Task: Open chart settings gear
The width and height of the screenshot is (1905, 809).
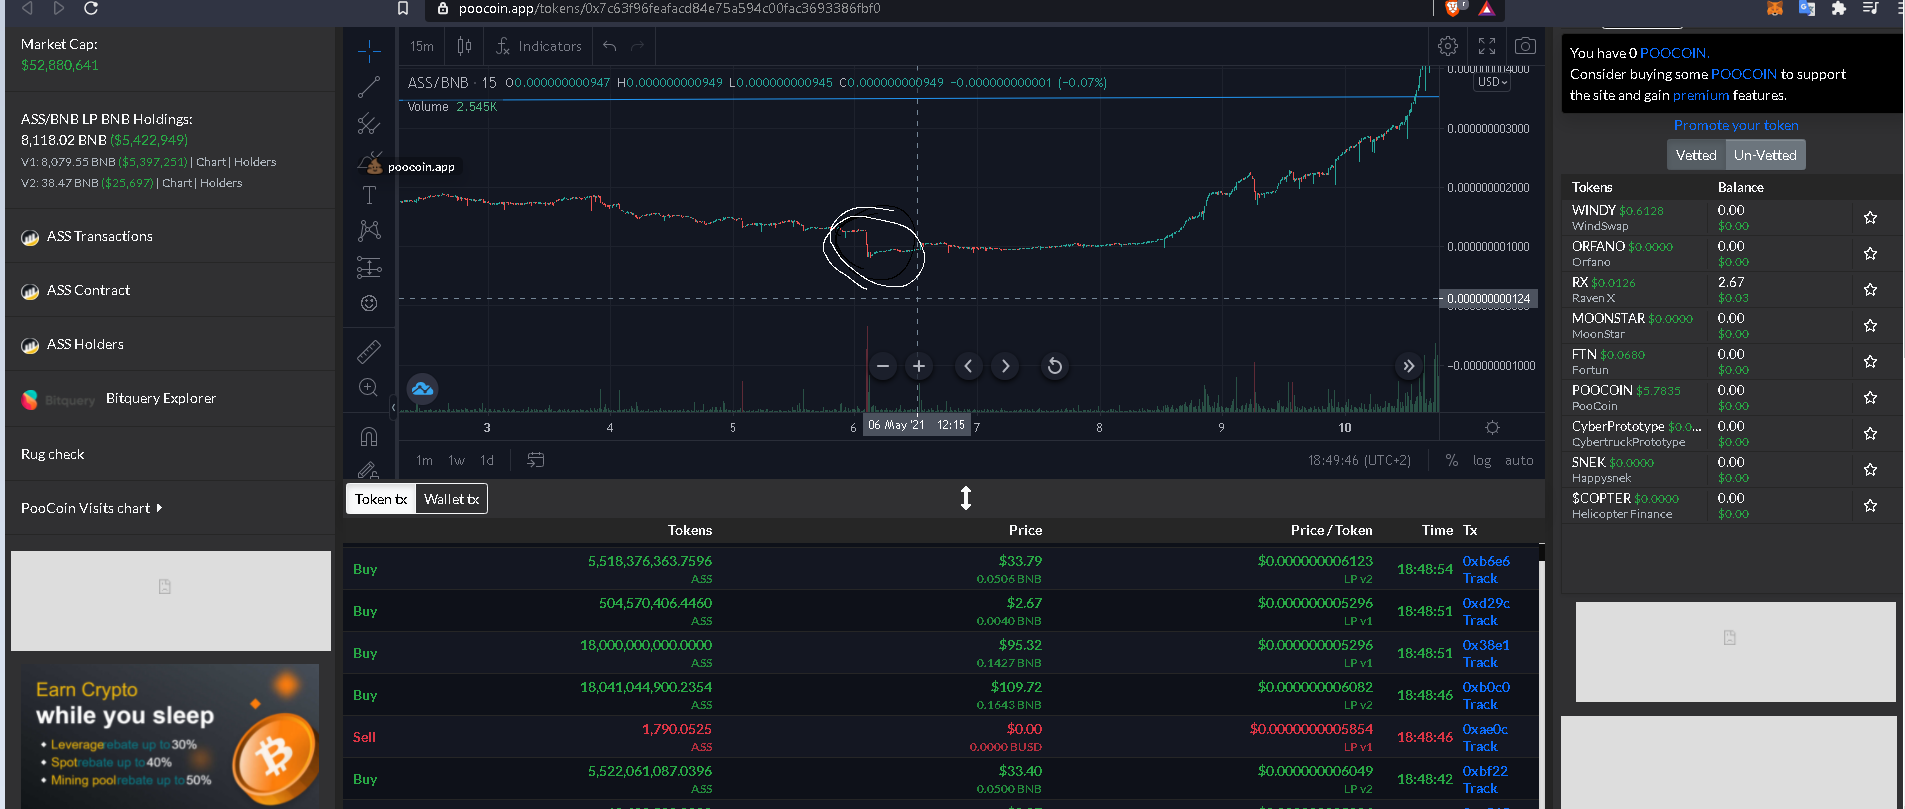Action: coord(1448,46)
